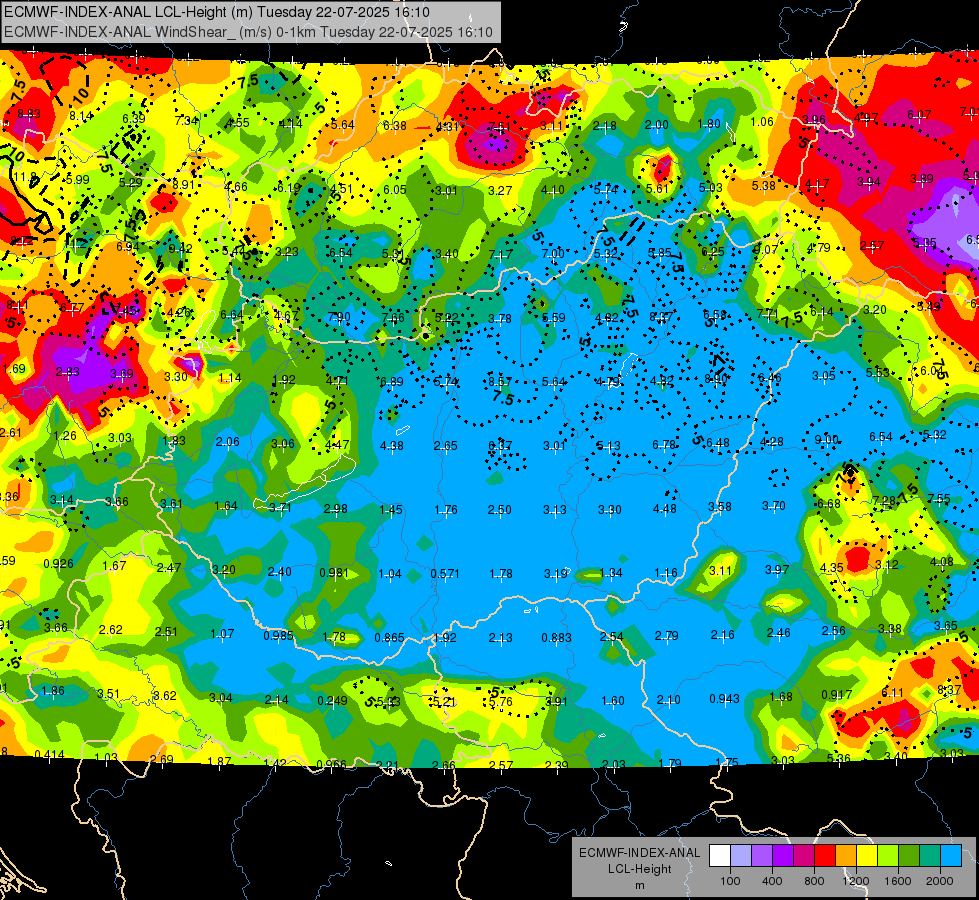The width and height of the screenshot is (979, 900).
Task: Click the wind shear value 4.08
Action: coord(942,561)
